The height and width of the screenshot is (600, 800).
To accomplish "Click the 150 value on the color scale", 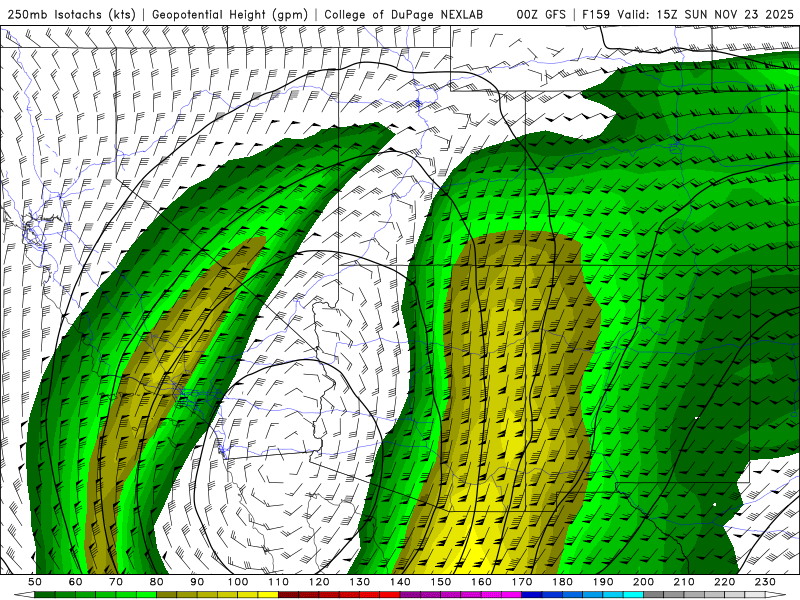I will pyautogui.click(x=440, y=582).
